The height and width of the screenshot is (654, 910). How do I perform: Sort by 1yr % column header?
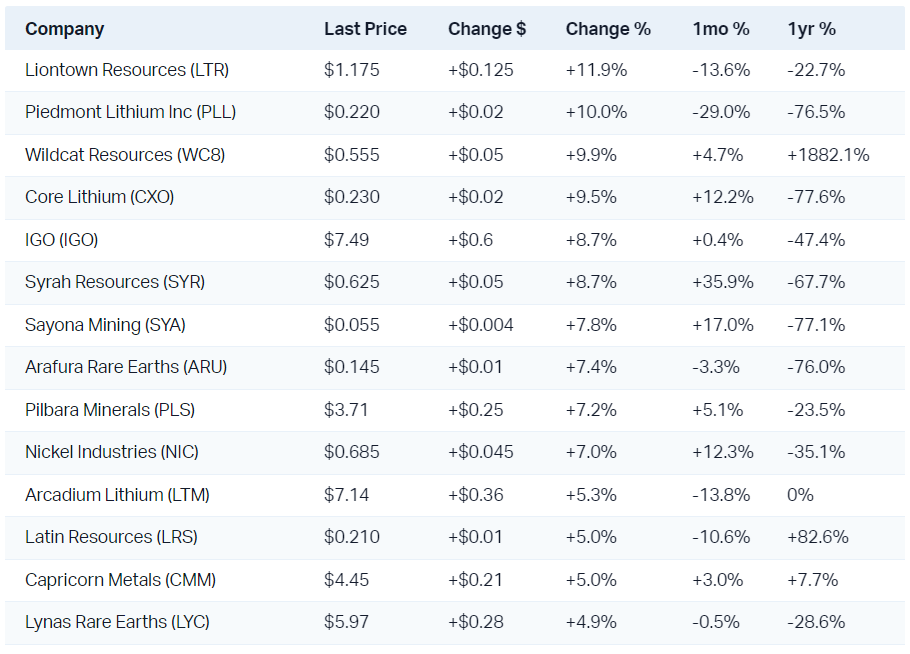812,29
